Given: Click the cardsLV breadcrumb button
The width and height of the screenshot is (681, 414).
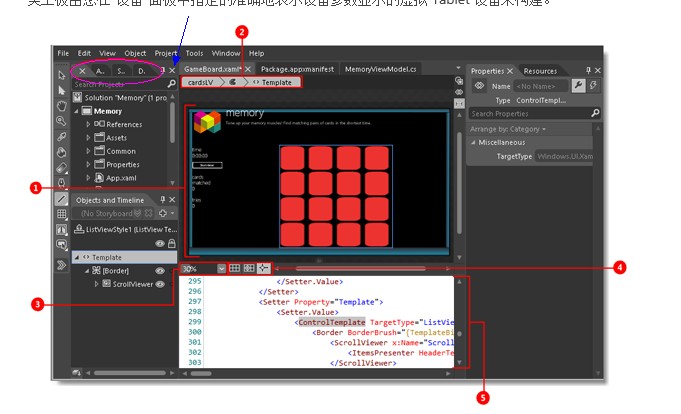Looking at the screenshot, I should pos(200,82).
